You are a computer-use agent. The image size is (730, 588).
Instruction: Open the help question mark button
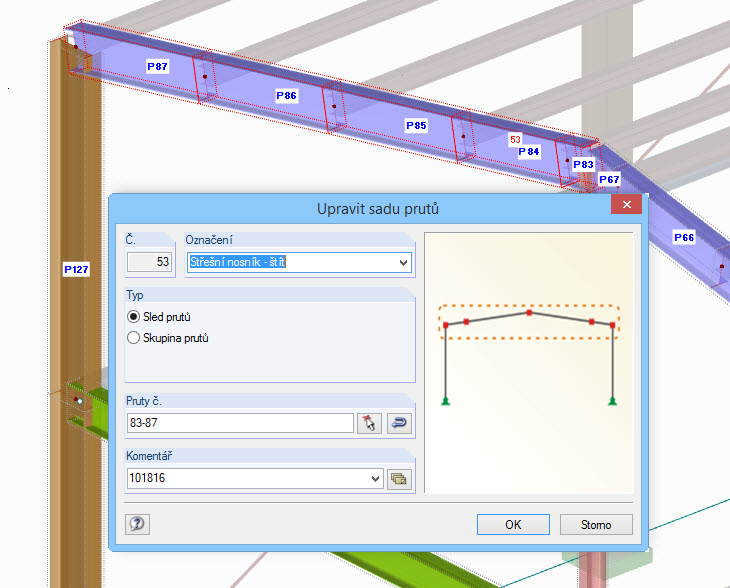[137, 524]
